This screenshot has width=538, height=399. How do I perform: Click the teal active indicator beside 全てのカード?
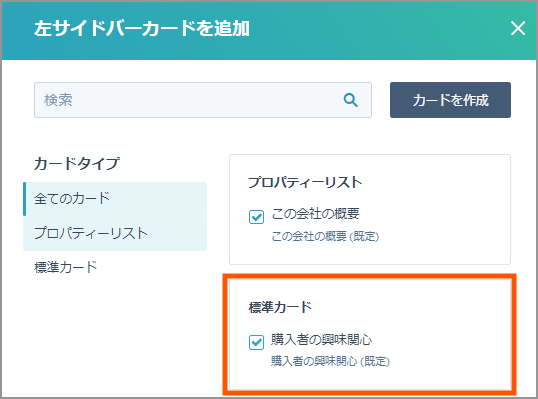tap(25, 199)
